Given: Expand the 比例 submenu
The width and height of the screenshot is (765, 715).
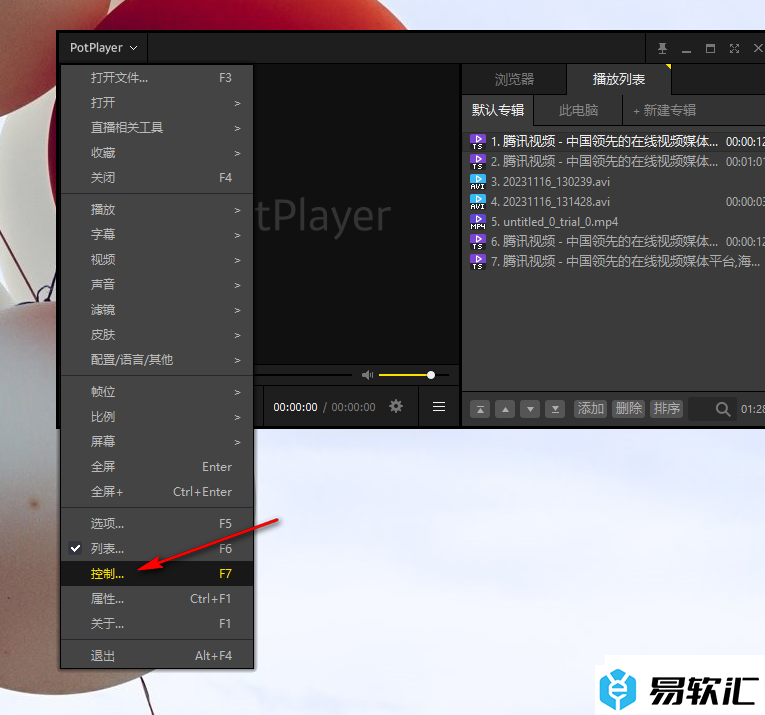Looking at the screenshot, I should pyautogui.click(x=157, y=417).
